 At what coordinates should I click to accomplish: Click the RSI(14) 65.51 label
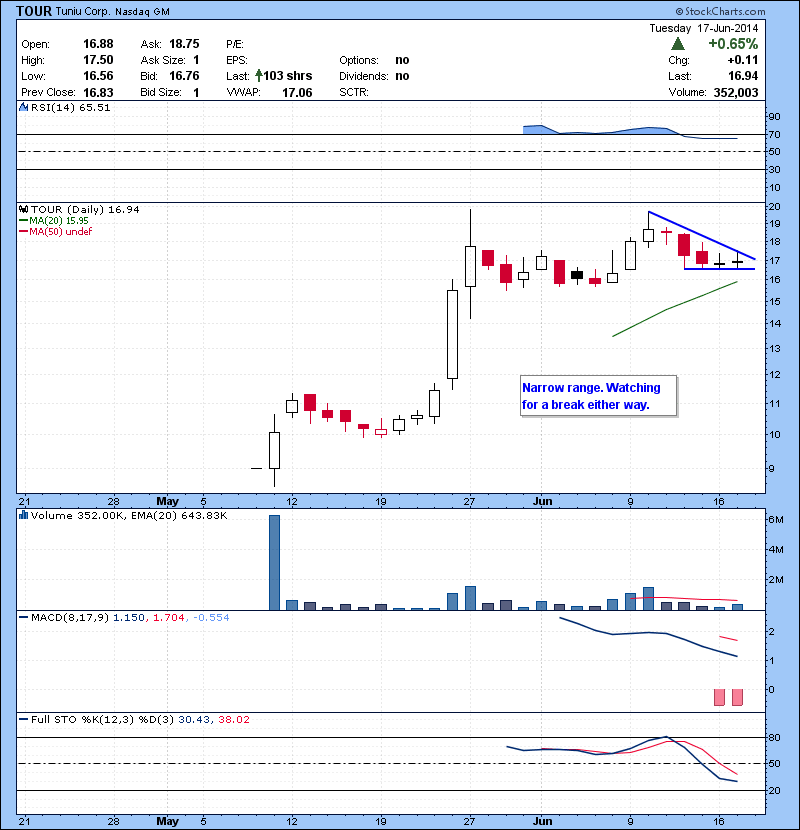(x=70, y=107)
